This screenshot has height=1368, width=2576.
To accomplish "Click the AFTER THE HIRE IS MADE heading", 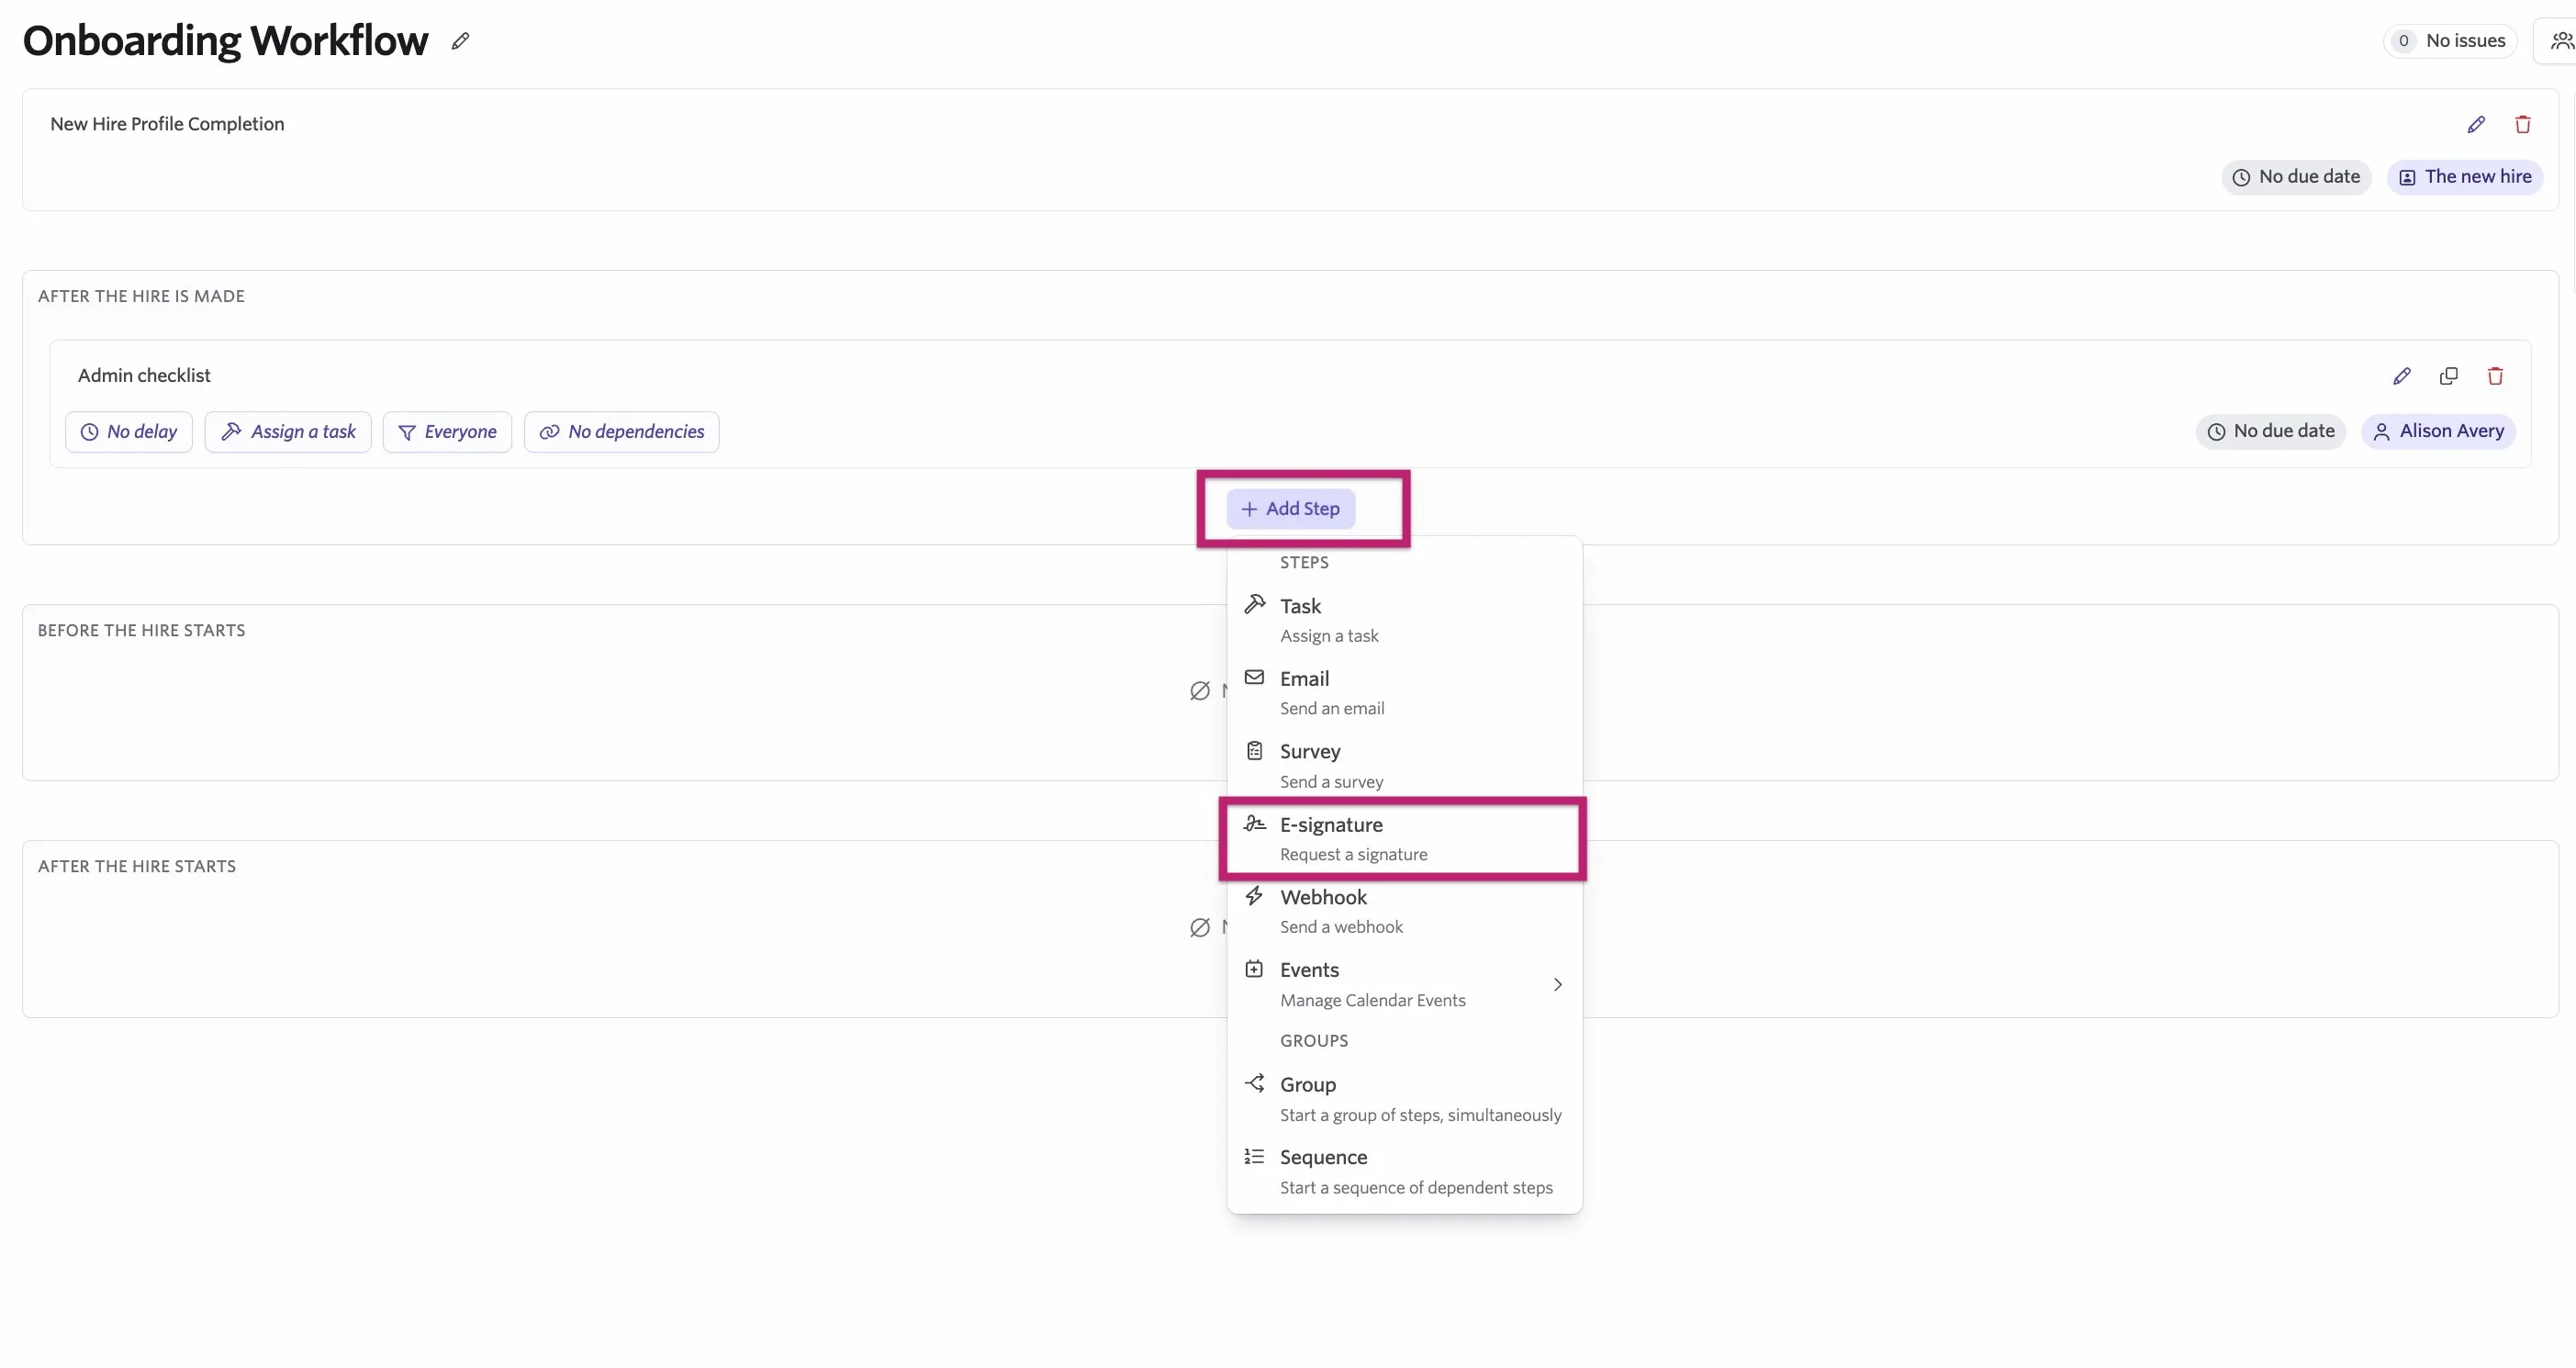I will (x=141, y=296).
